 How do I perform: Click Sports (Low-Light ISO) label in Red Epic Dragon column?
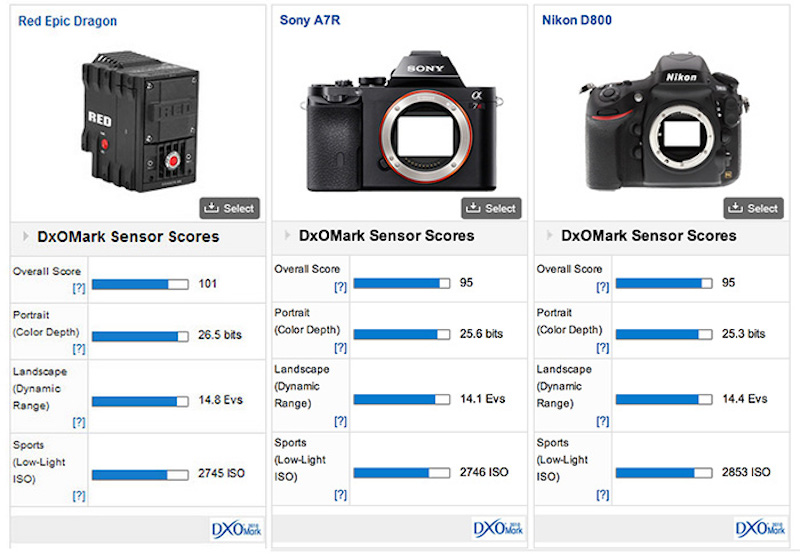coord(39,462)
